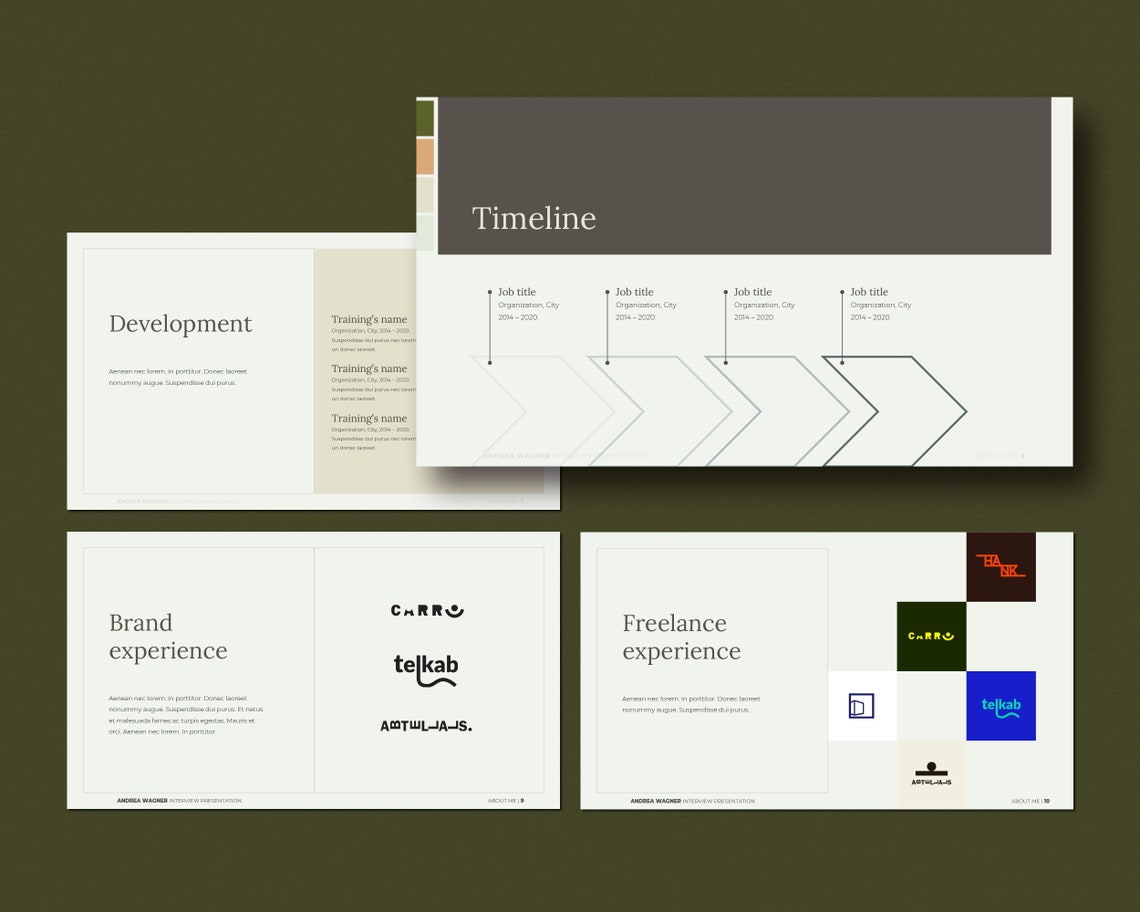Select the white door icon tile
The width and height of the screenshot is (1140, 912).
click(862, 705)
